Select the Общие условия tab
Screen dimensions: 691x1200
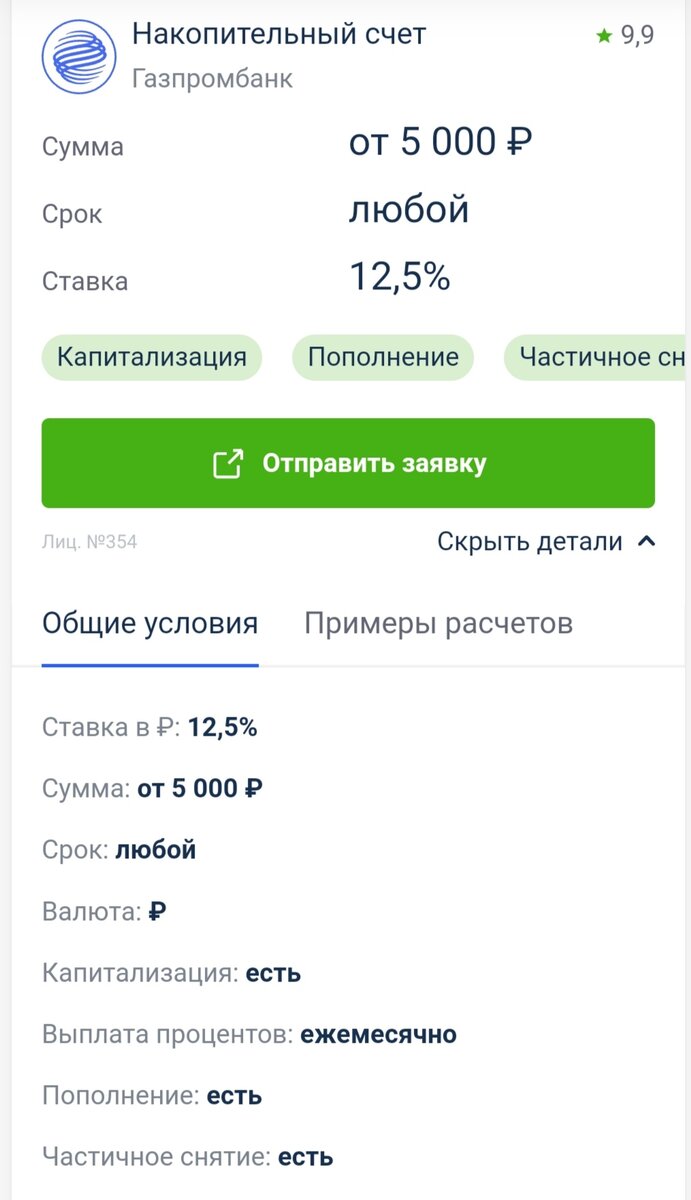(150, 624)
